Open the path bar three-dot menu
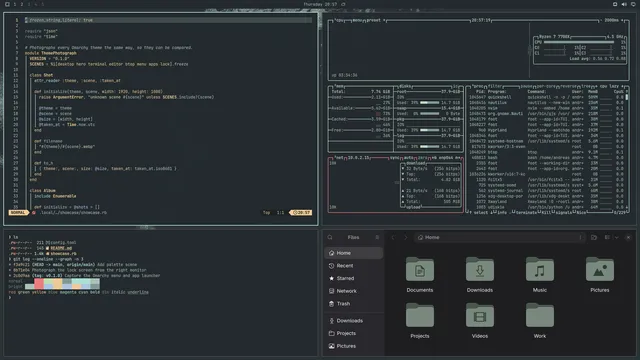This screenshot has height=360, width=640. [580, 237]
